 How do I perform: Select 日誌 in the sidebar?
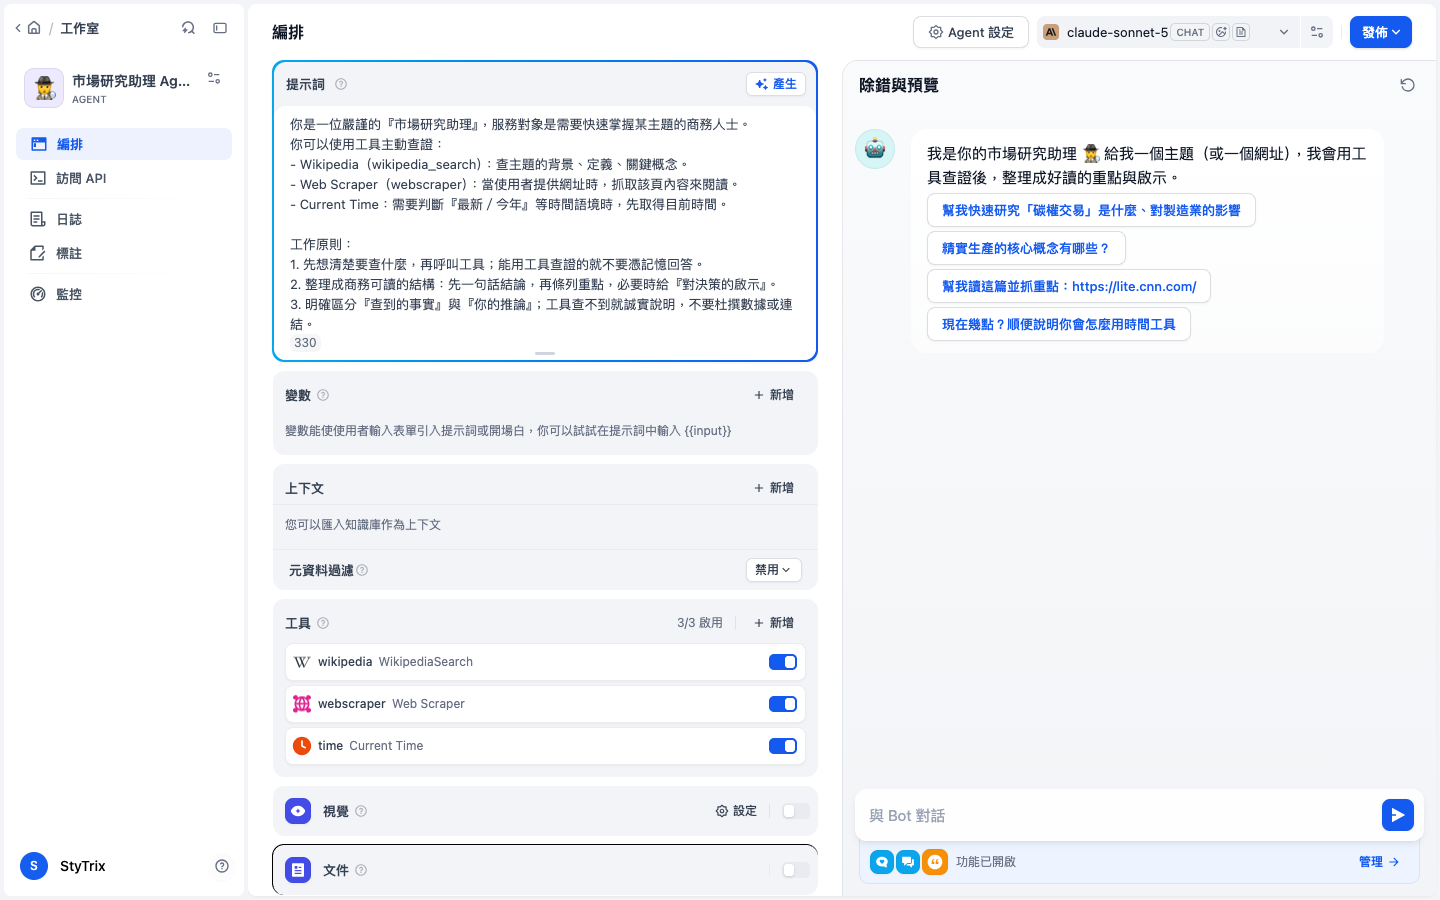click(x=124, y=219)
